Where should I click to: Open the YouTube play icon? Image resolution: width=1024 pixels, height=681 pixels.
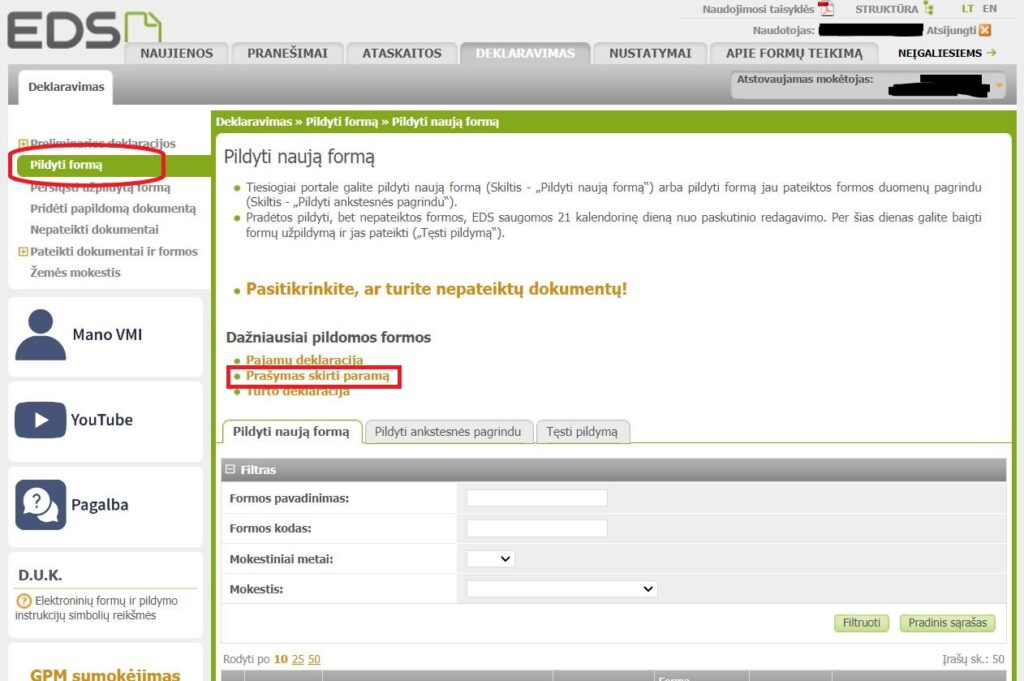pyautogui.click(x=40, y=420)
